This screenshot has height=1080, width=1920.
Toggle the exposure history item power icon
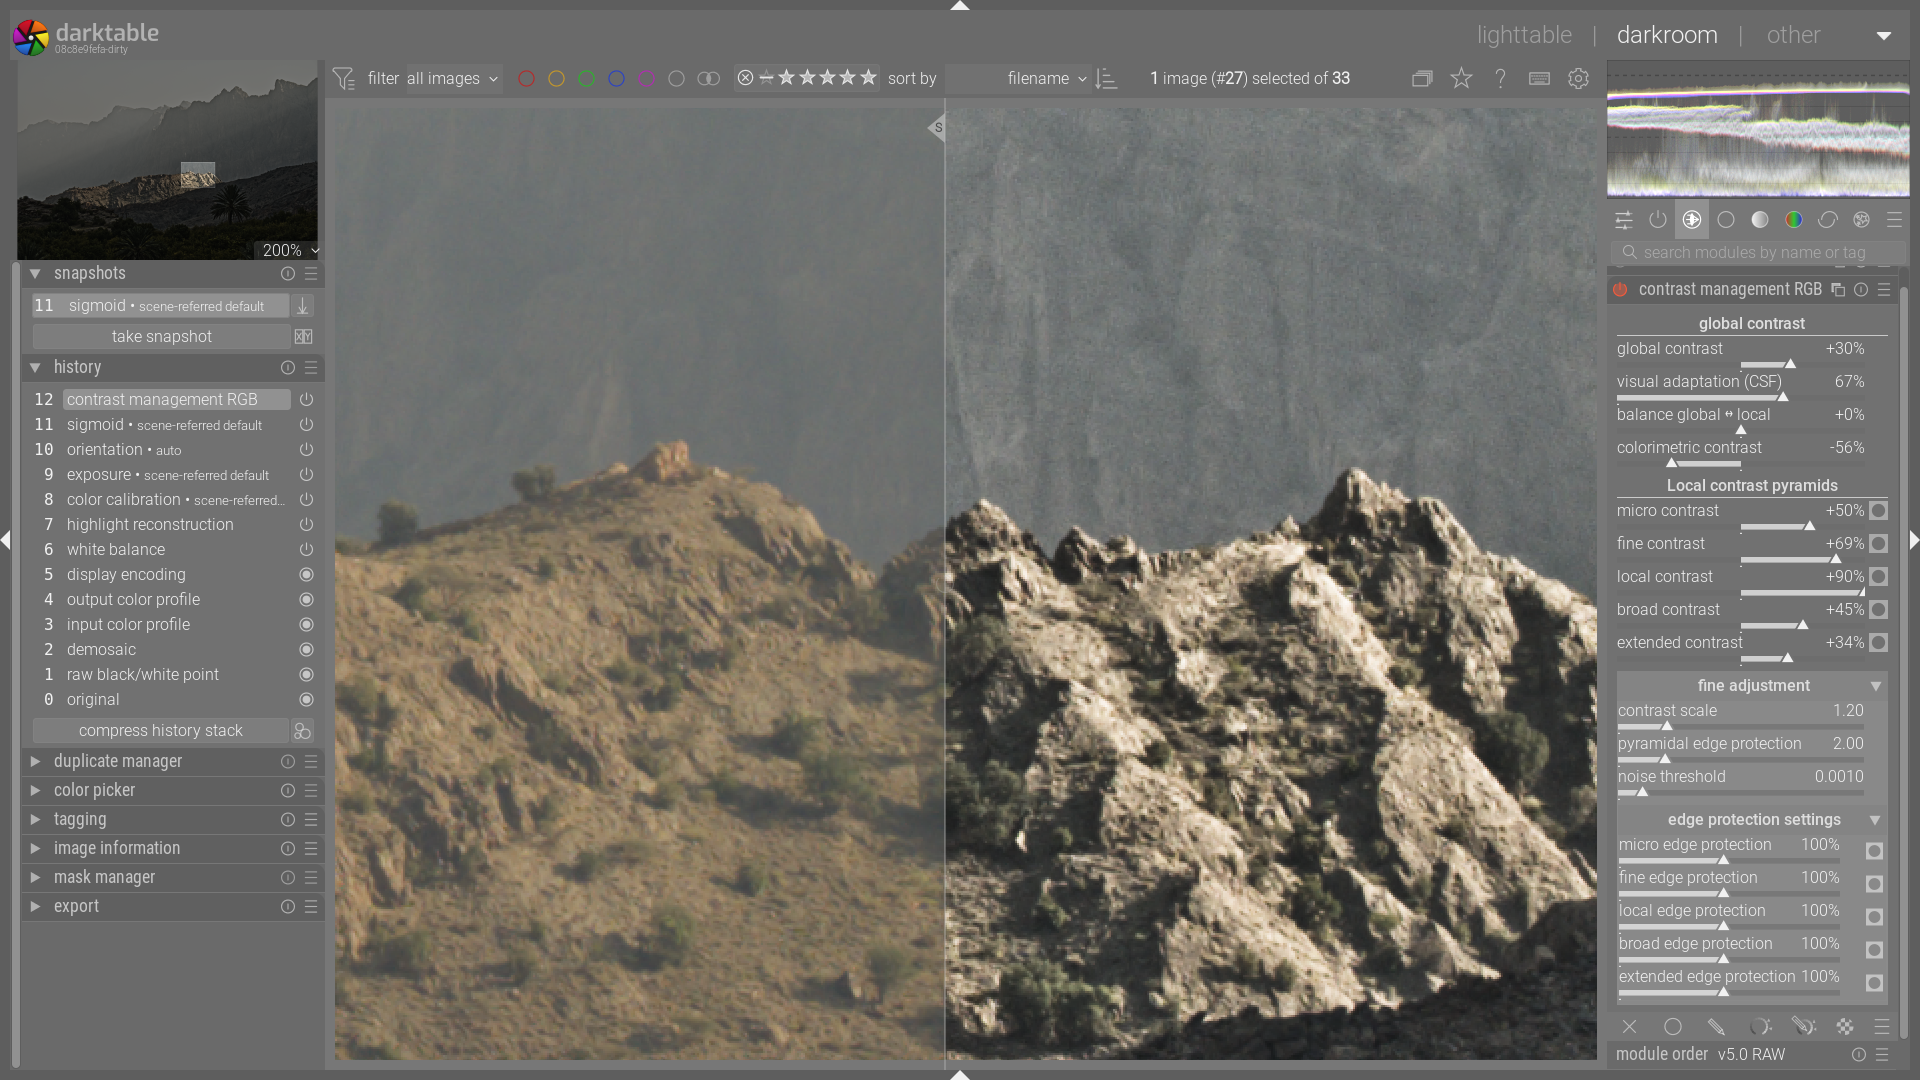pyautogui.click(x=307, y=475)
